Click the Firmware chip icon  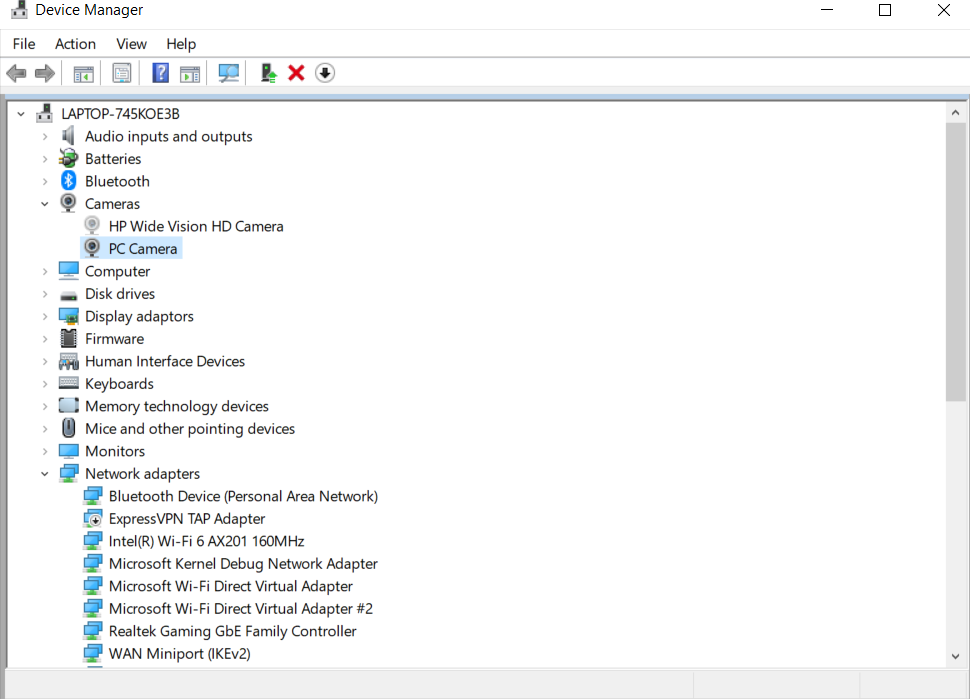68,338
